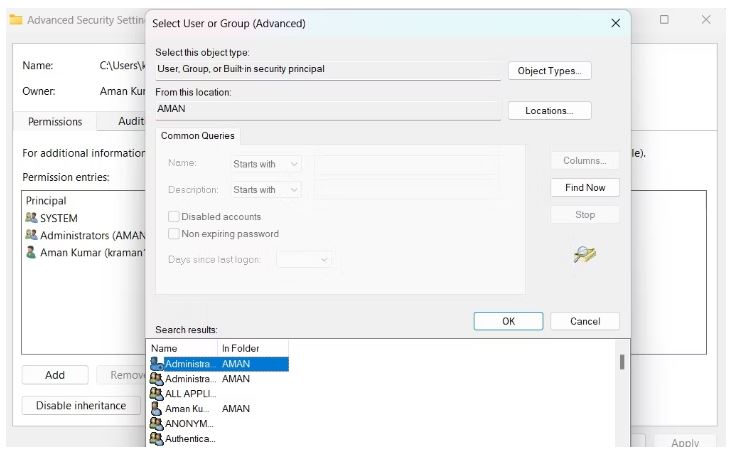The height and width of the screenshot is (453, 731).
Task: Open the Name 'Starts with' dropdown
Action: pyautogui.click(x=266, y=164)
